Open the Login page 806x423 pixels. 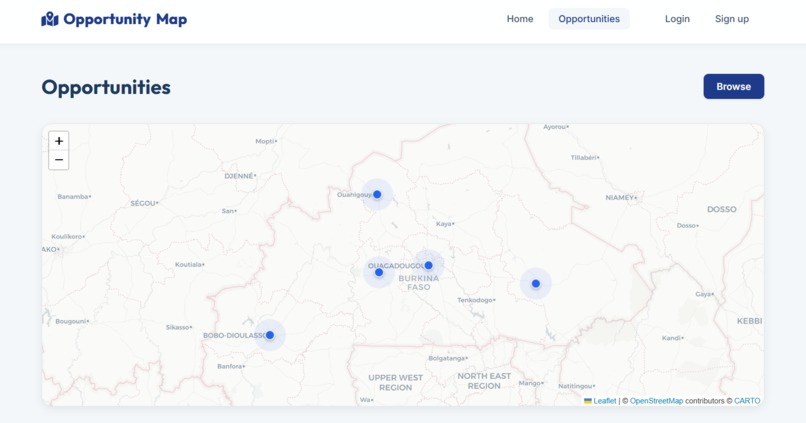(x=677, y=19)
